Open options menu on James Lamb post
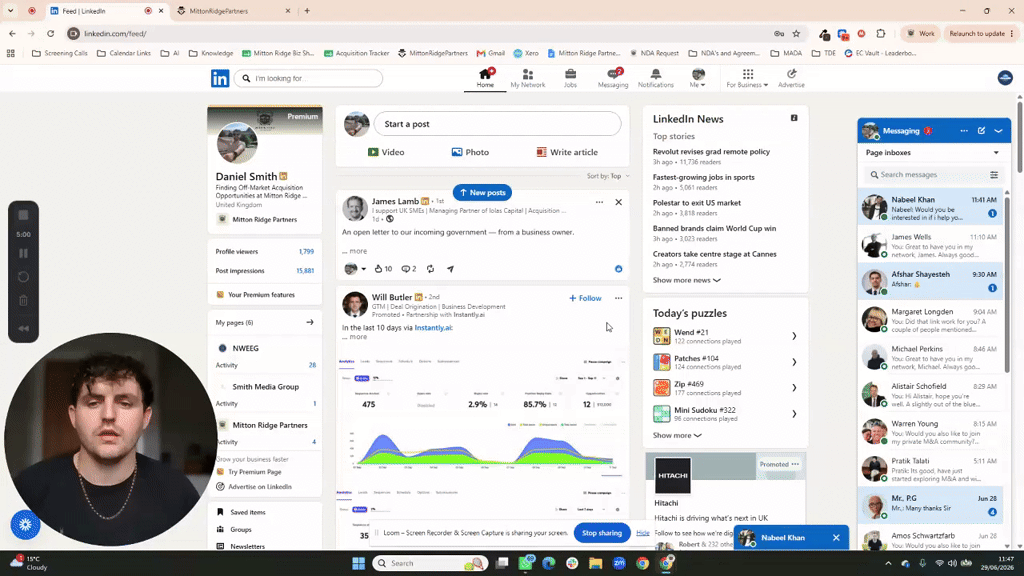Viewport: 1024px width, 576px height. click(600, 202)
